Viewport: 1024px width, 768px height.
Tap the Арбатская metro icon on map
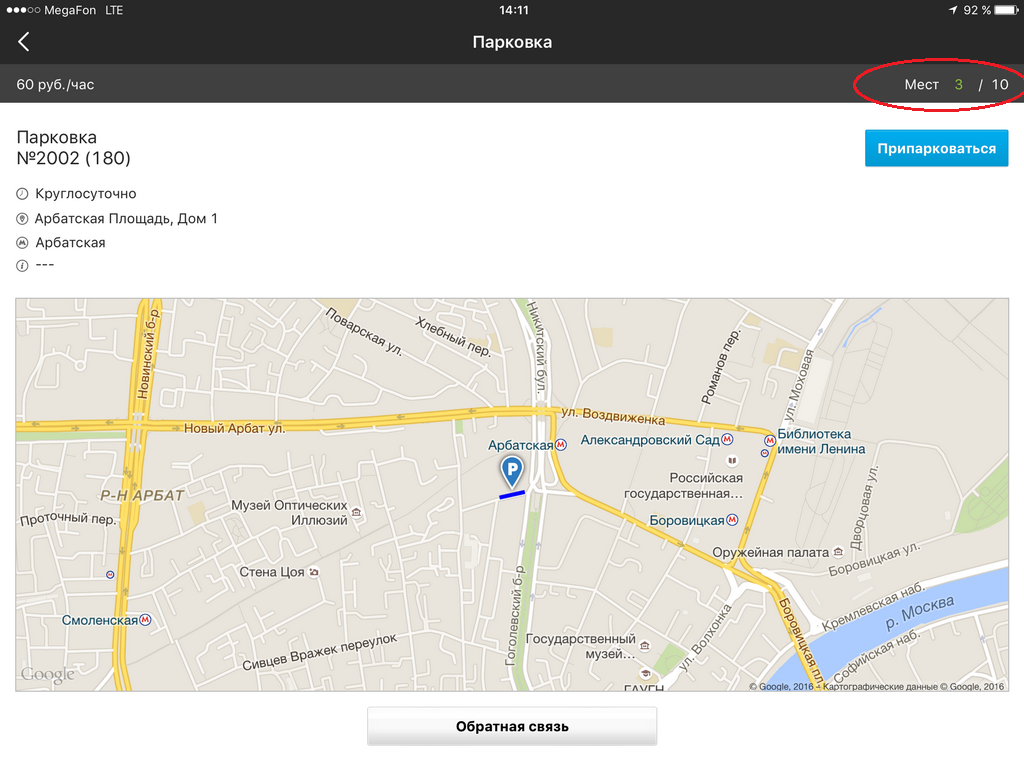[561, 445]
